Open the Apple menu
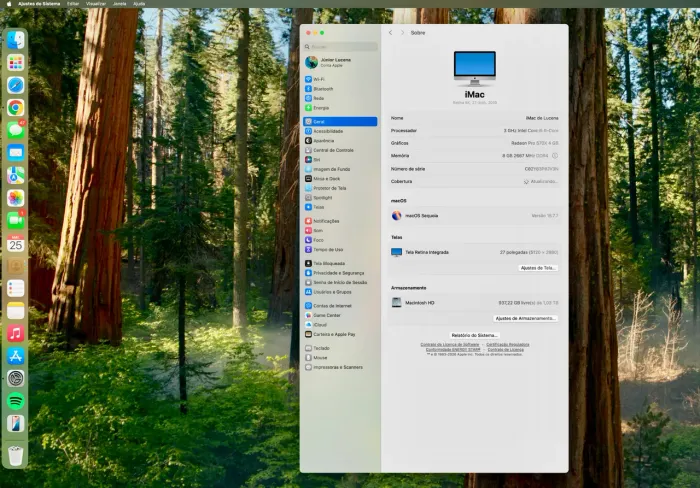The image size is (700, 488). tap(8, 4)
